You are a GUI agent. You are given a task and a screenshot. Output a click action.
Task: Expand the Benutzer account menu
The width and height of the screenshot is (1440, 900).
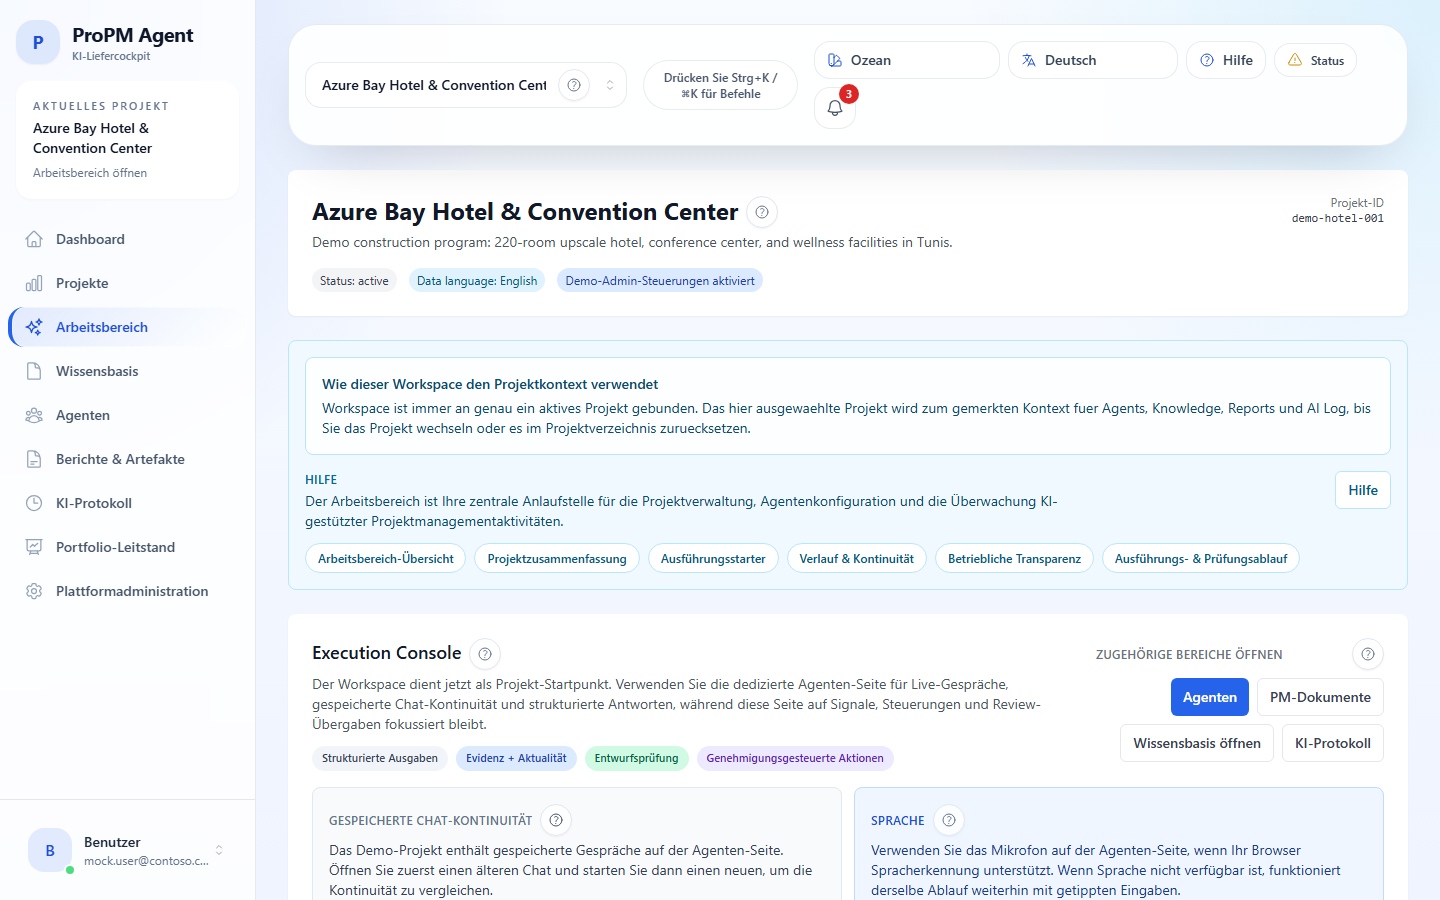pos(219,850)
